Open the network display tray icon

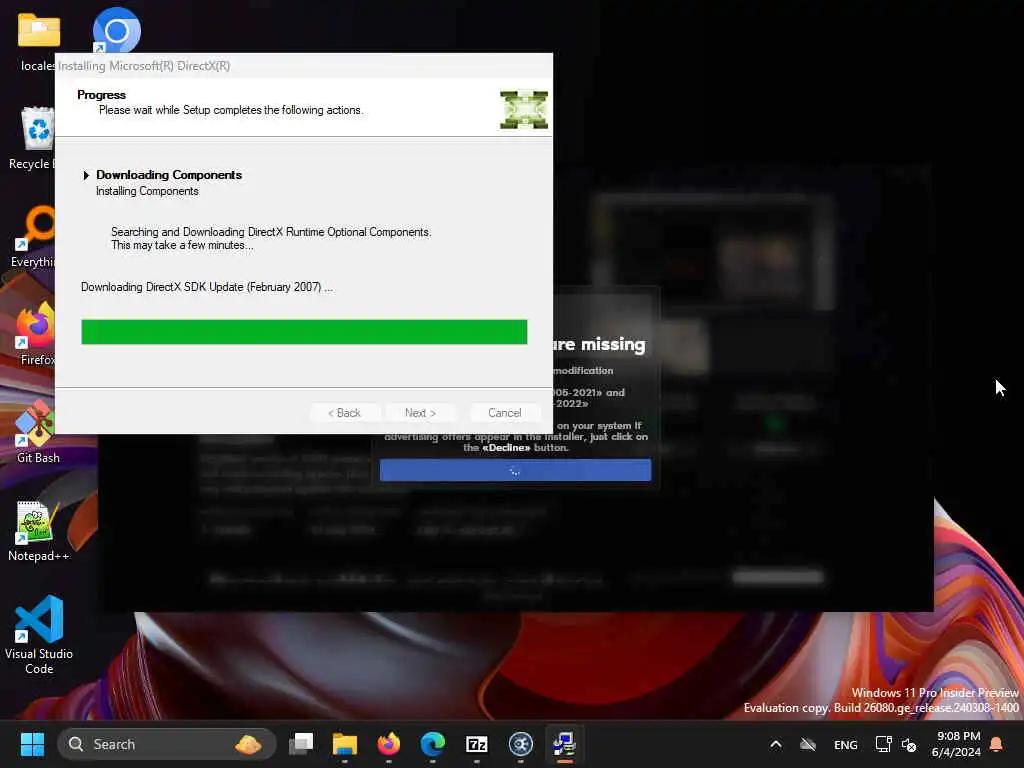coord(883,744)
